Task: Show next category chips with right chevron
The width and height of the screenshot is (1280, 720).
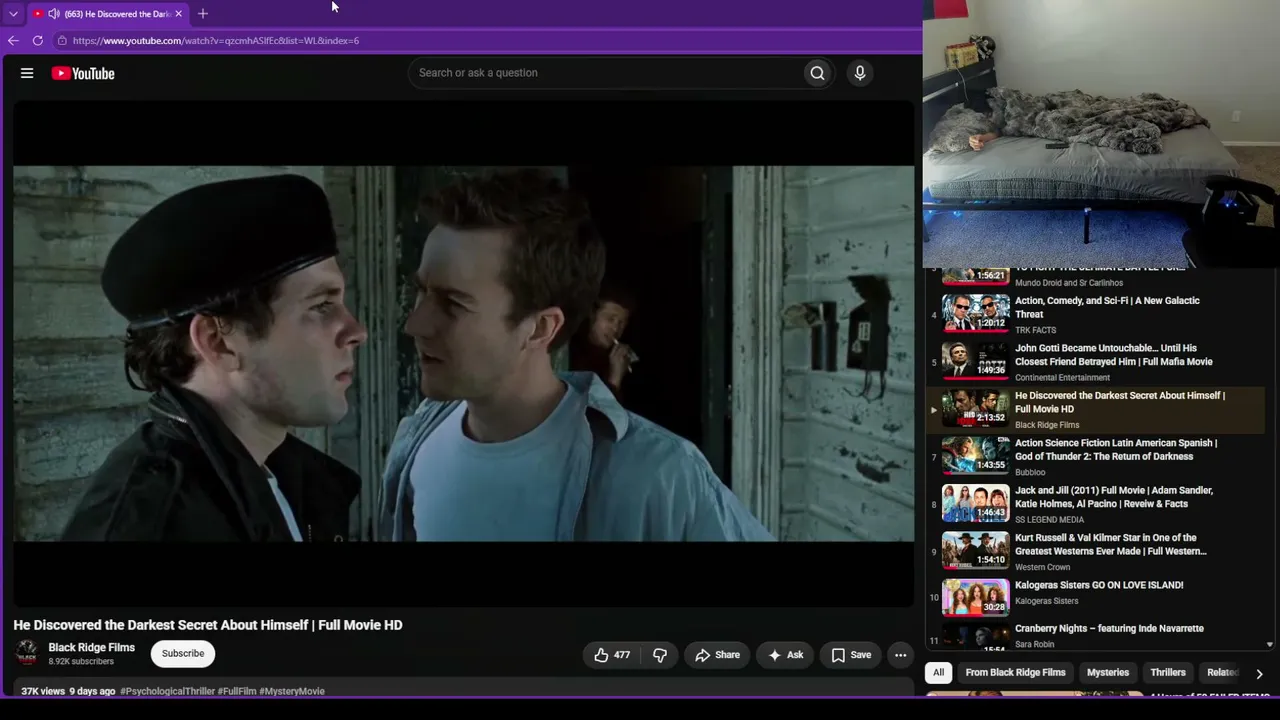Action: pyautogui.click(x=1259, y=673)
